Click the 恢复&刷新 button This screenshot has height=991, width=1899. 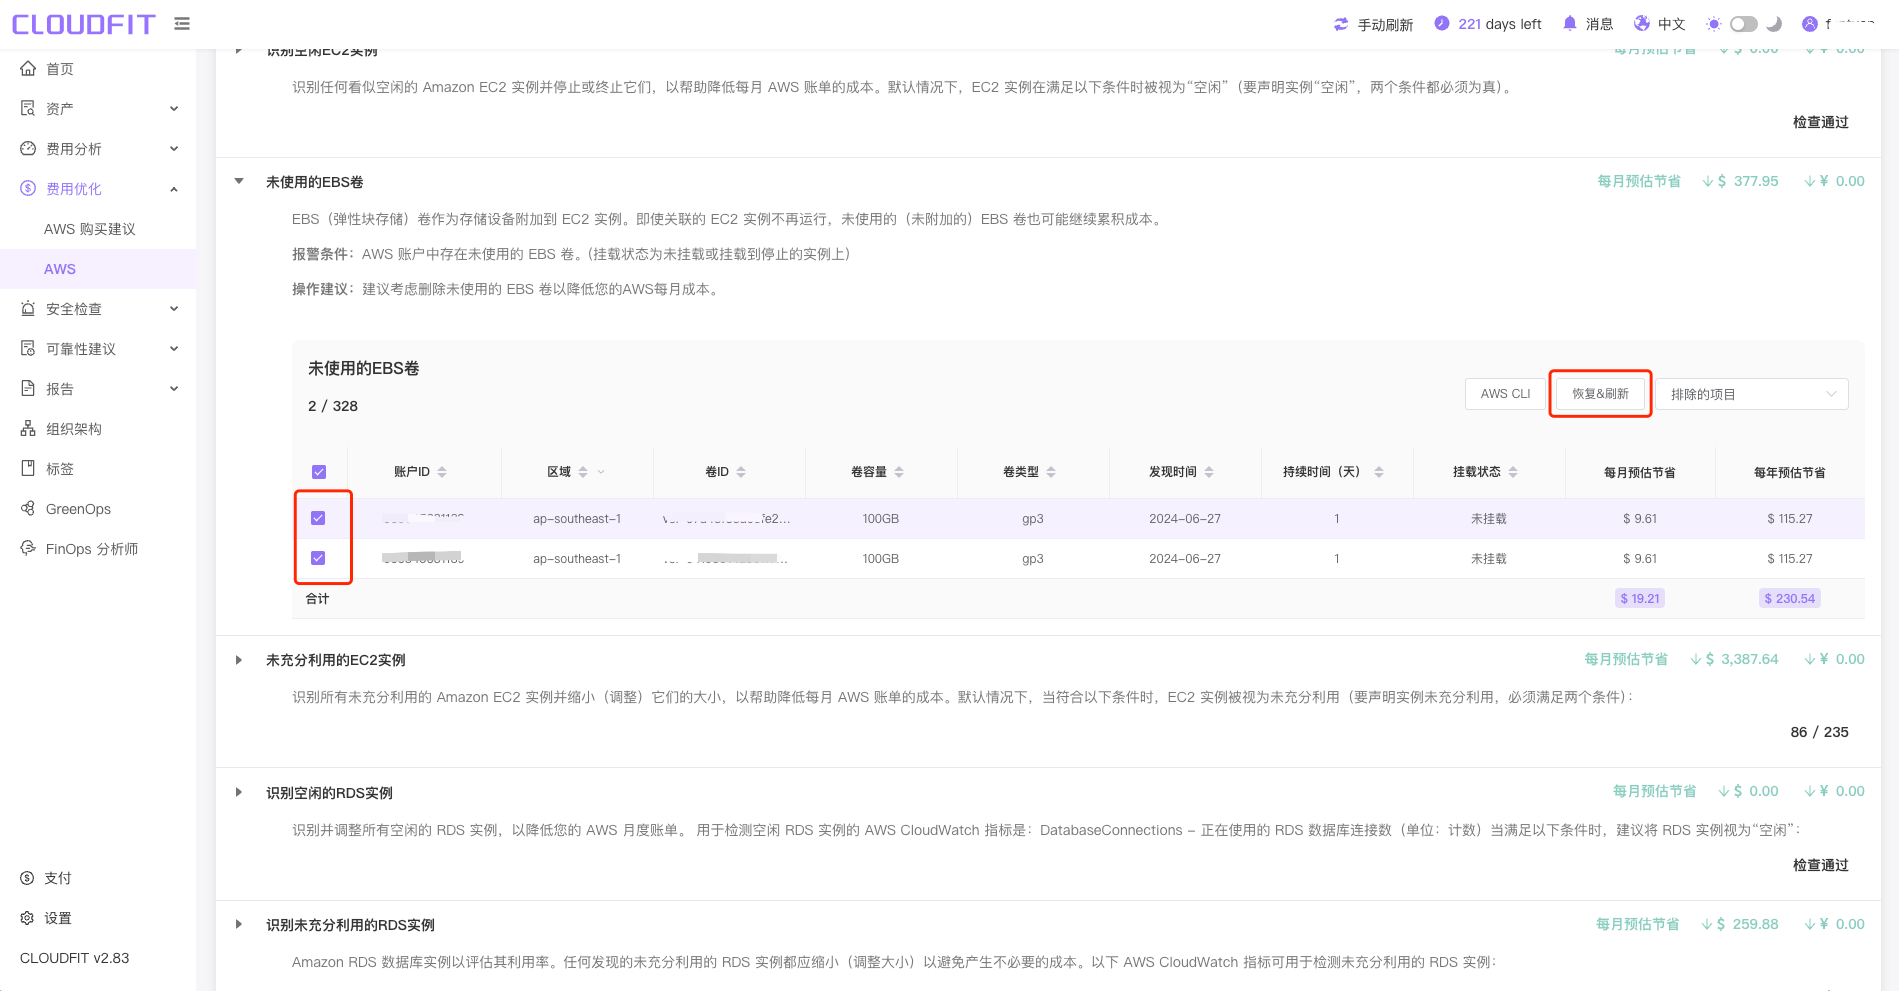(1600, 394)
